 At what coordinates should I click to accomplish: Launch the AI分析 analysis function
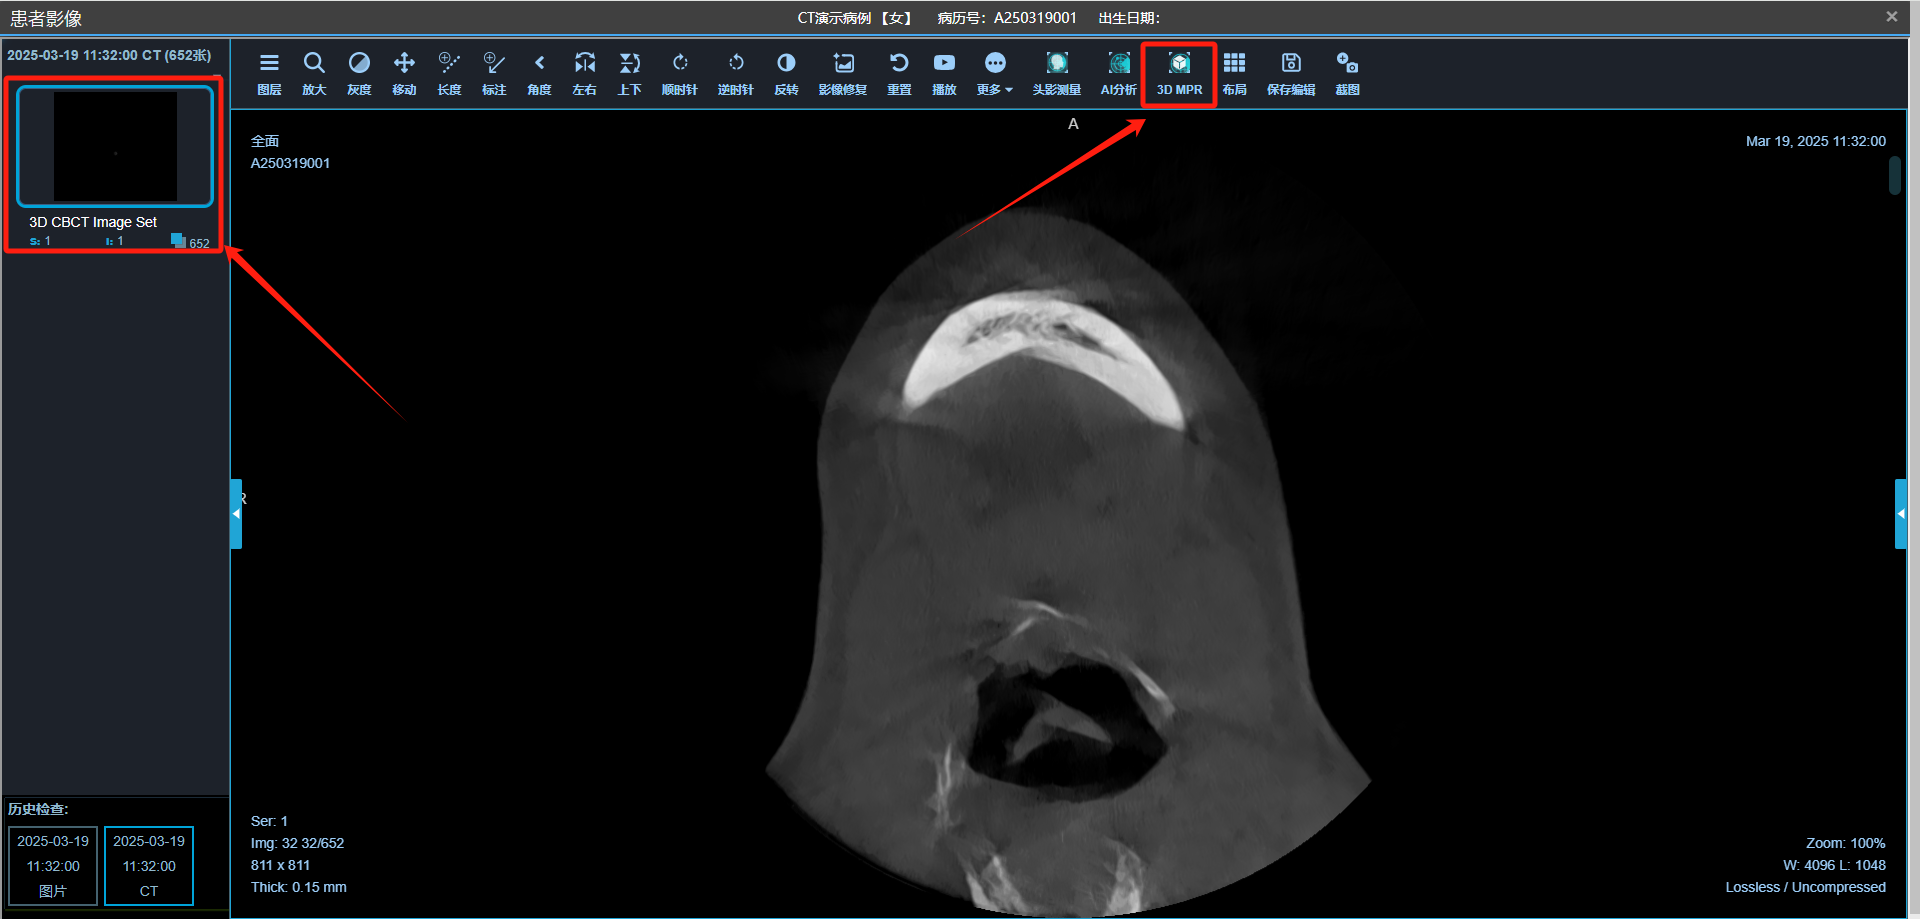click(1118, 72)
